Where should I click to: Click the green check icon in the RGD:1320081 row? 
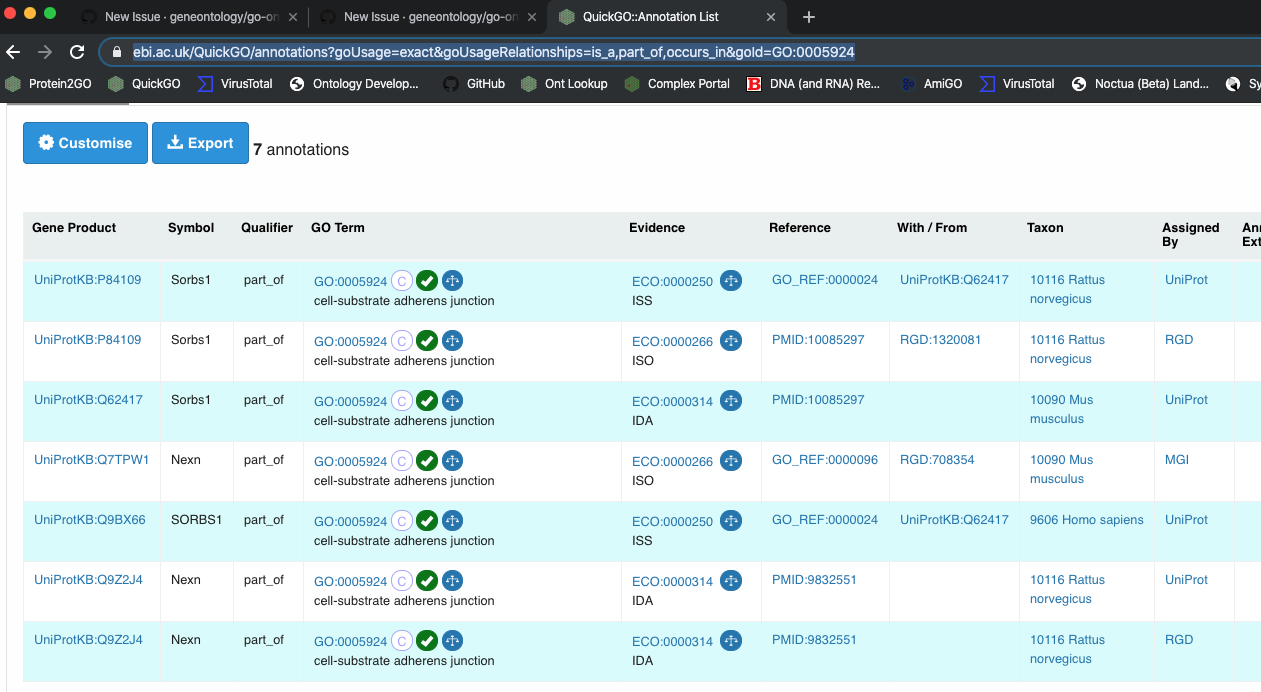[427, 341]
